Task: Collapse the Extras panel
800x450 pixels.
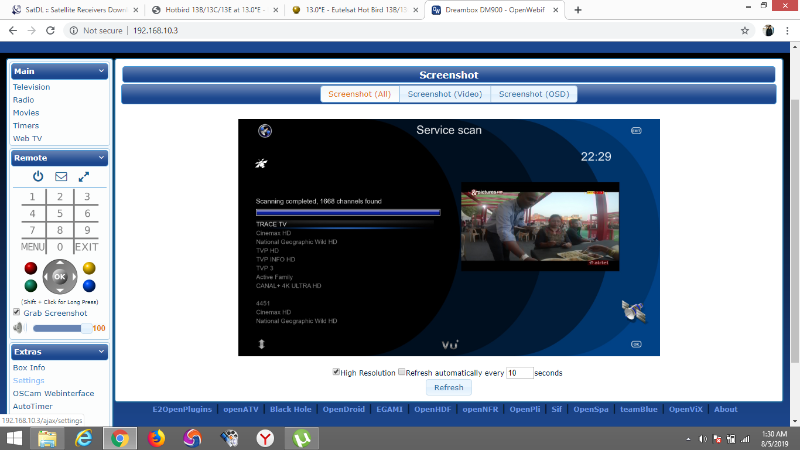Action: click(x=101, y=352)
